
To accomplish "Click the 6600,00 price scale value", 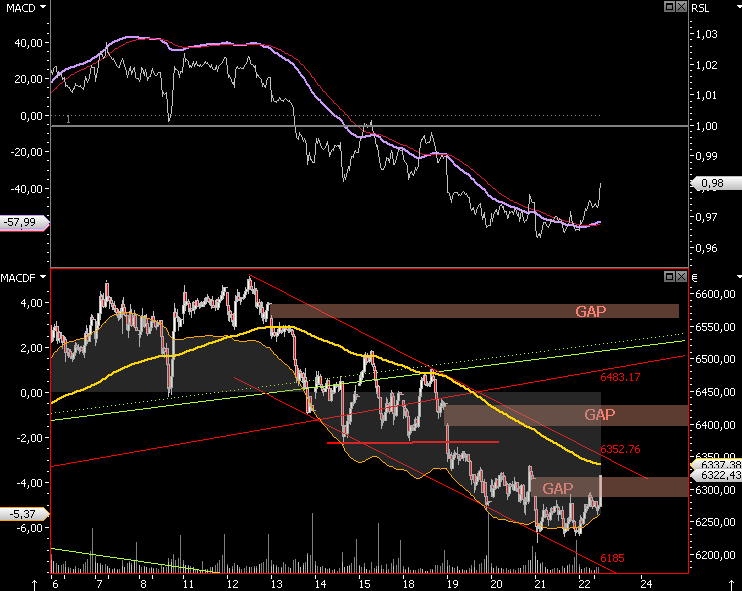I will pos(715,294).
